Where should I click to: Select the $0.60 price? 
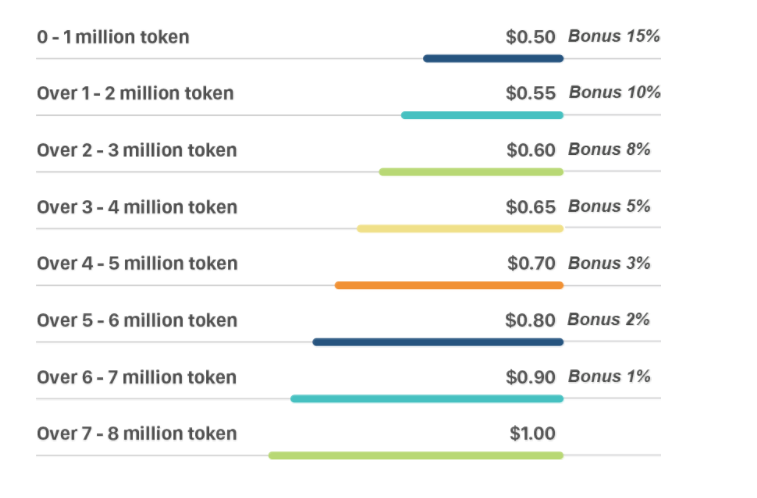click(x=531, y=150)
